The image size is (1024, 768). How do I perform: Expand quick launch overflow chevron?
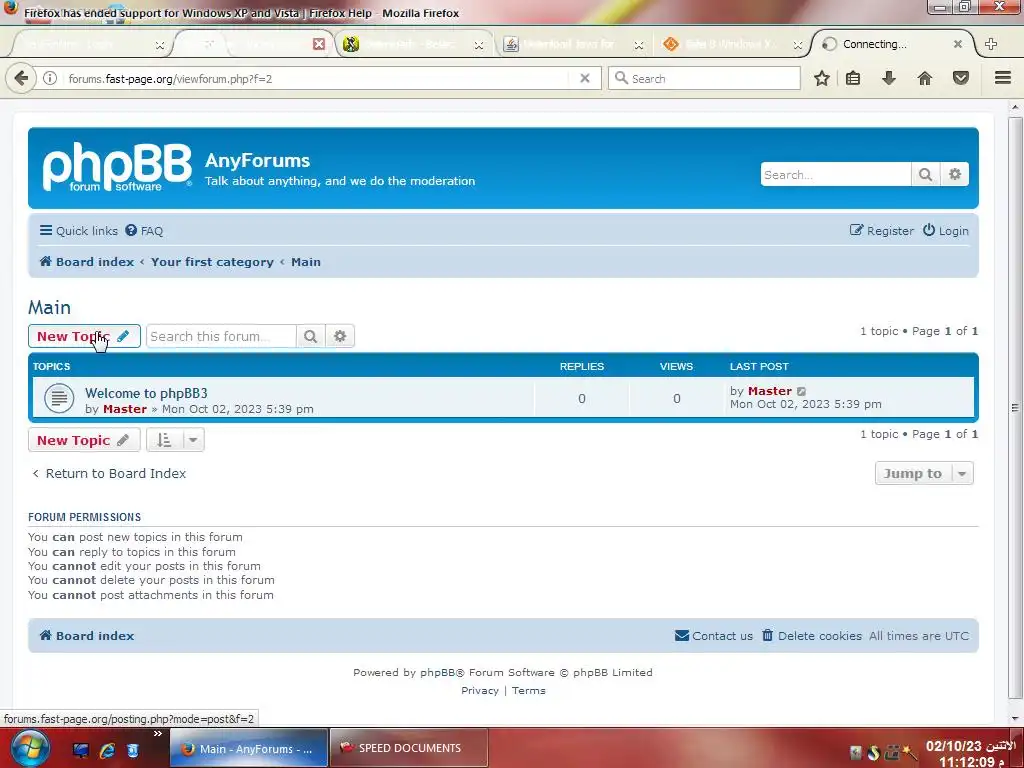pyautogui.click(x=157, y=734)
